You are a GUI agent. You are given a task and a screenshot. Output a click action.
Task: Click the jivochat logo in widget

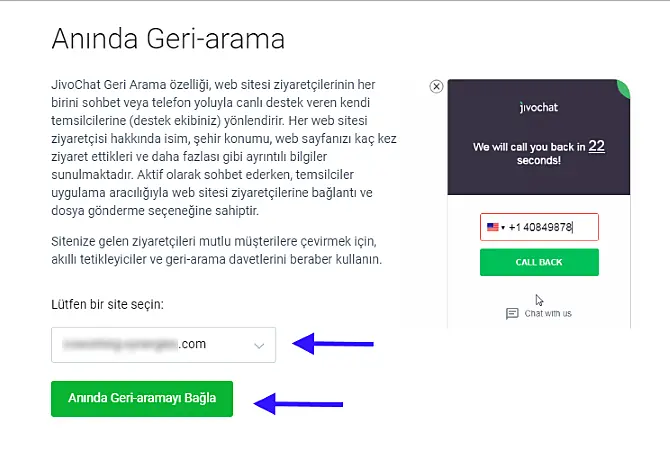click(539, 107)
